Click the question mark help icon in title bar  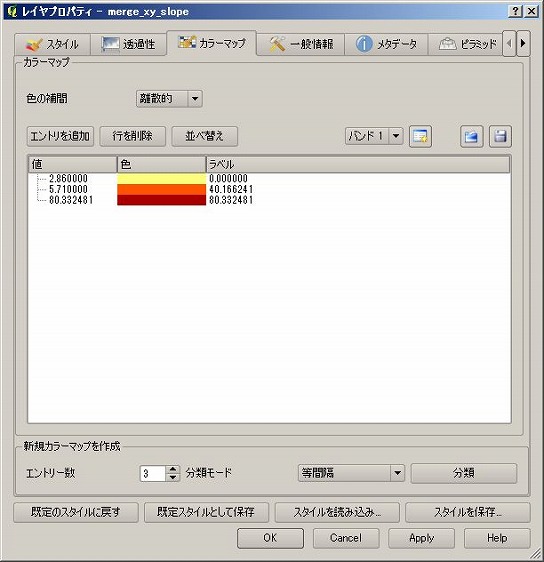point(515,11)
